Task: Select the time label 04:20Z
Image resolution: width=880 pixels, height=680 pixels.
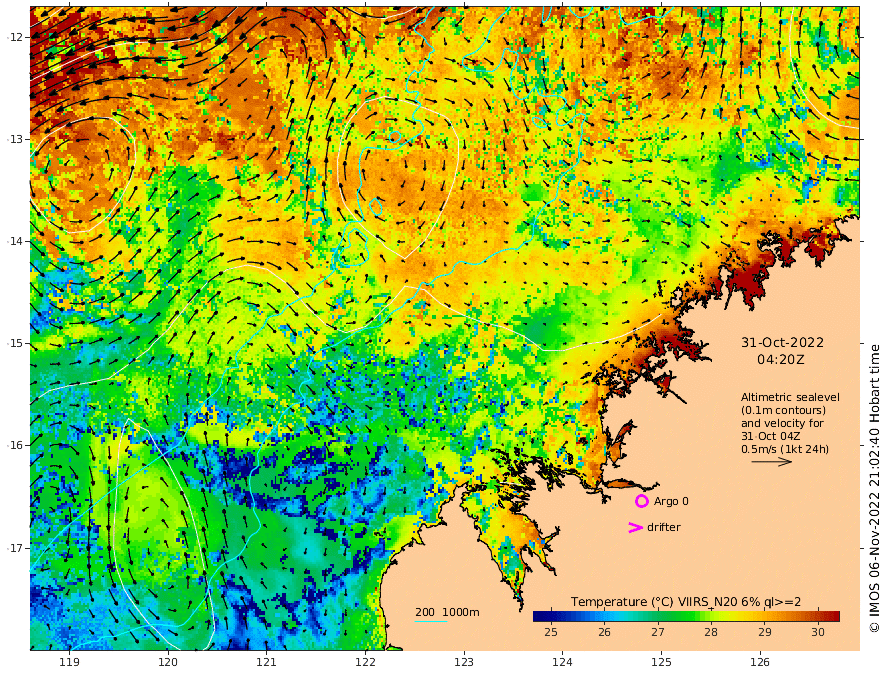Action: coord(781,360)
